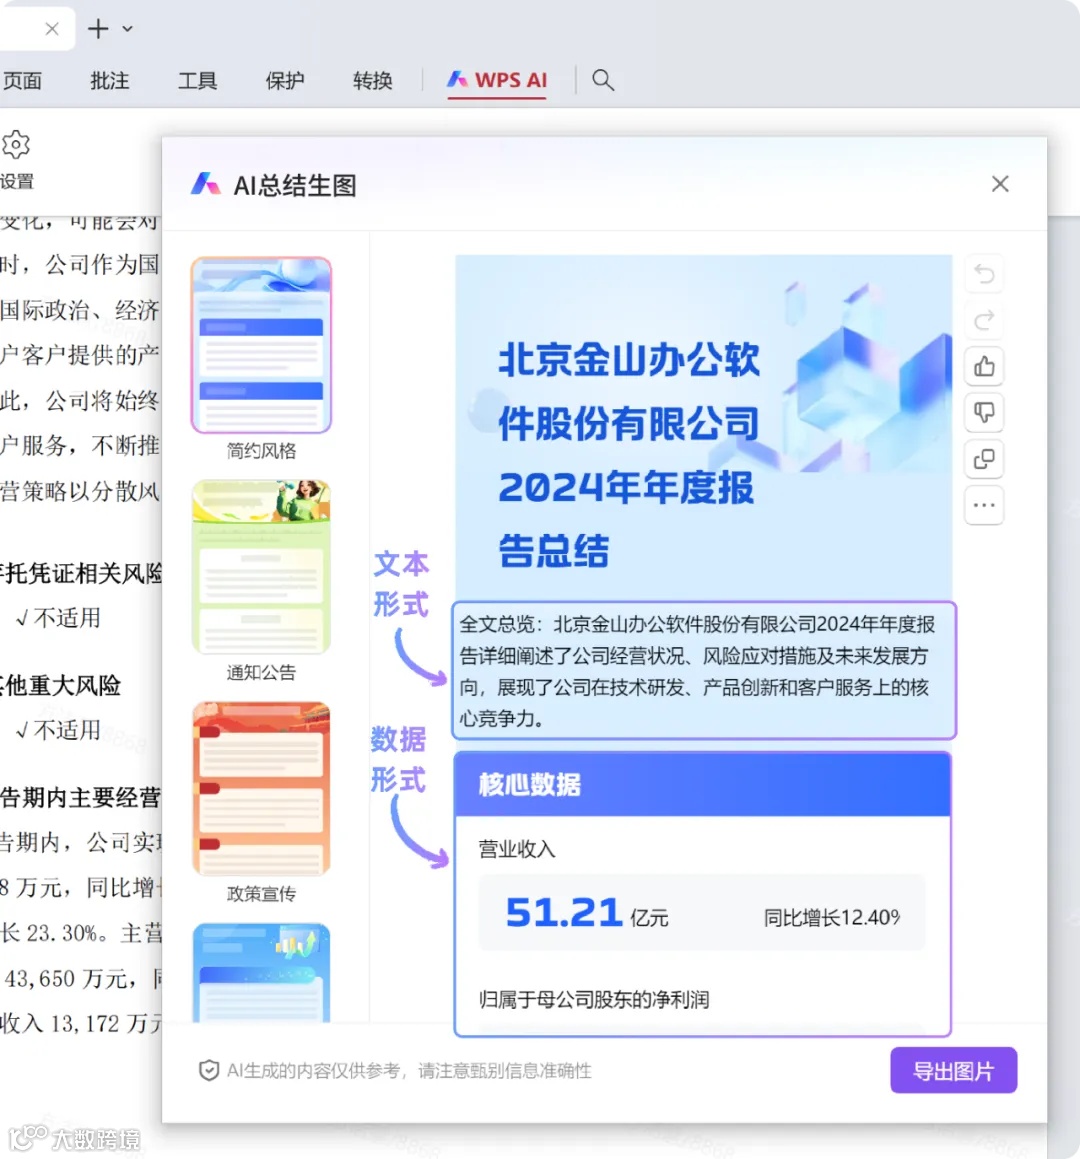
Task: Click the AI总结生图 logo icon
Action: (x=206, y=184)
